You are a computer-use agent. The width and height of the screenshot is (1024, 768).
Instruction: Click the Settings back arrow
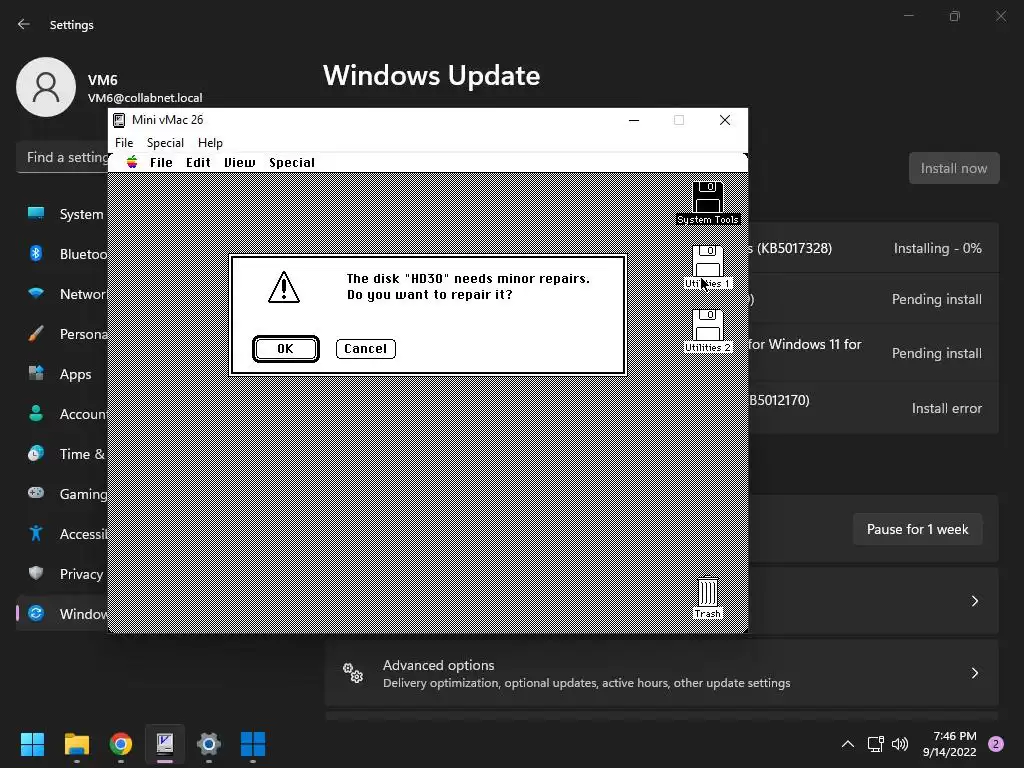pos(24,24)
